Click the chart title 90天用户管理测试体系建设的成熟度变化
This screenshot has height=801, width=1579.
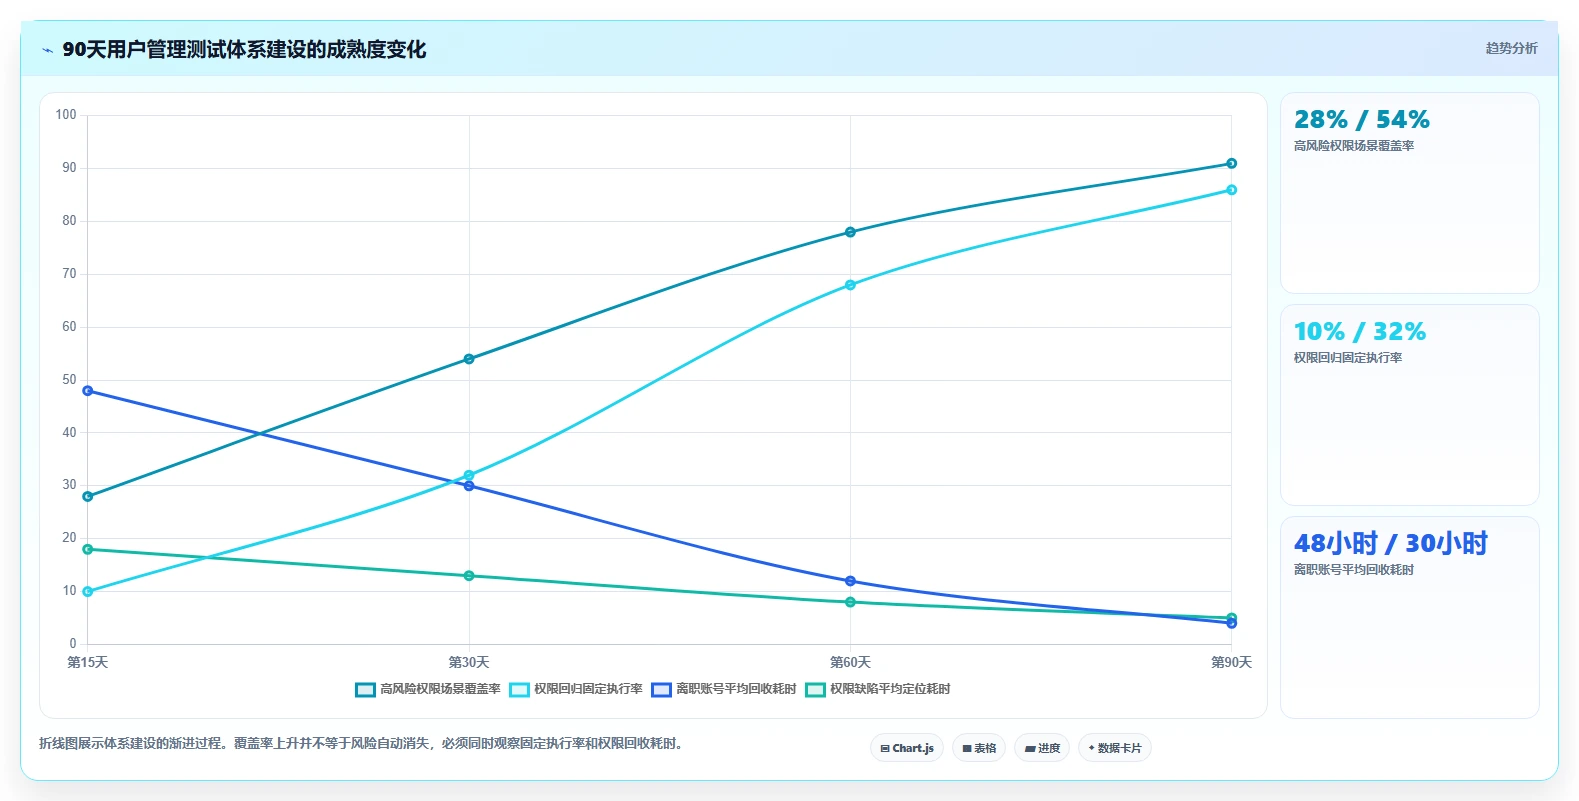point(244,49)
